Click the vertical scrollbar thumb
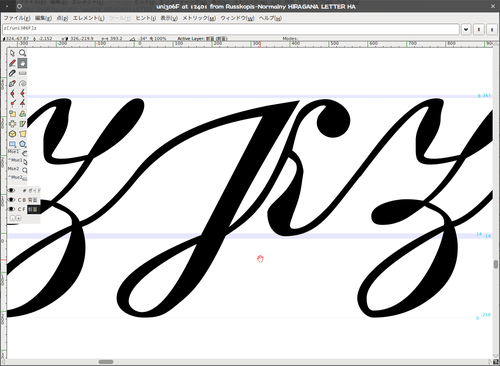 496,264
